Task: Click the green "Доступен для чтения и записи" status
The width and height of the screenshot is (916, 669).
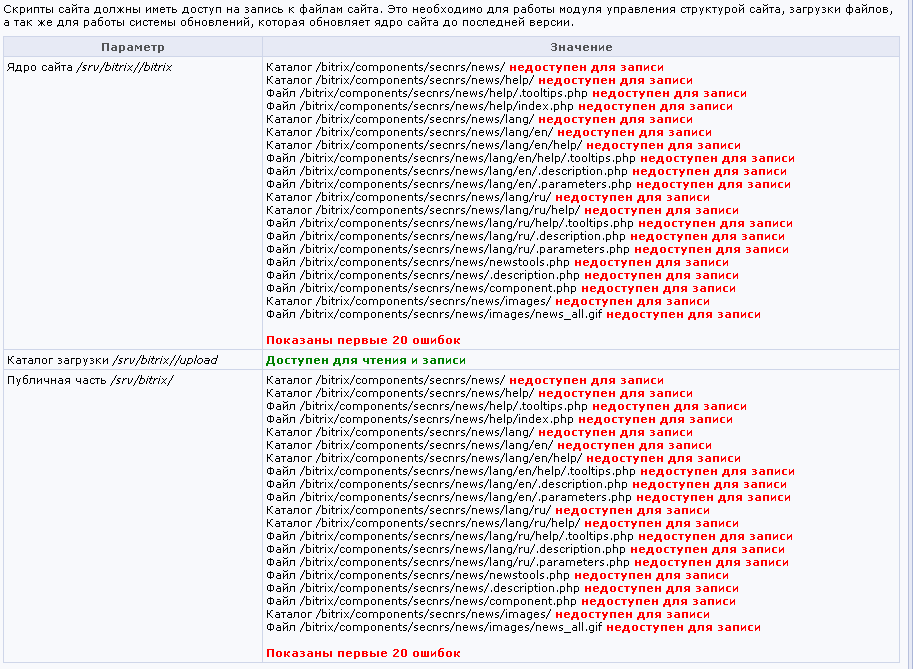Action: pos(366,360)
